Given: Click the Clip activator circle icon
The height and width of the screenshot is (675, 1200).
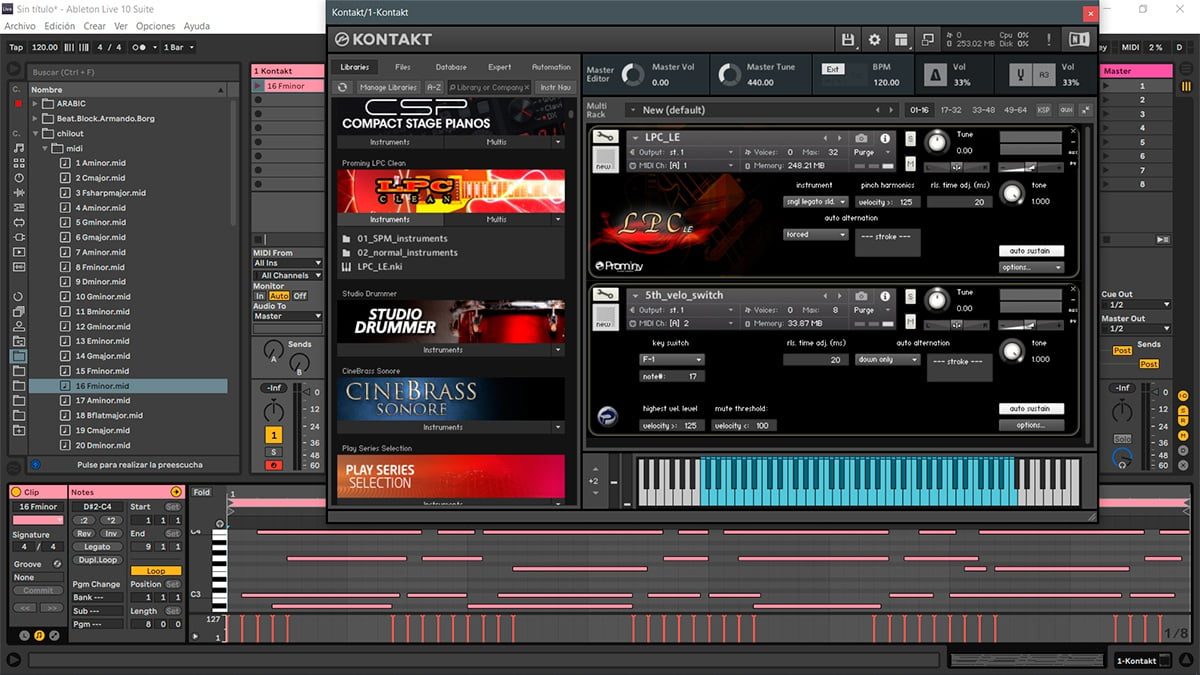Looking at the screenshot, I should [18, 492].
